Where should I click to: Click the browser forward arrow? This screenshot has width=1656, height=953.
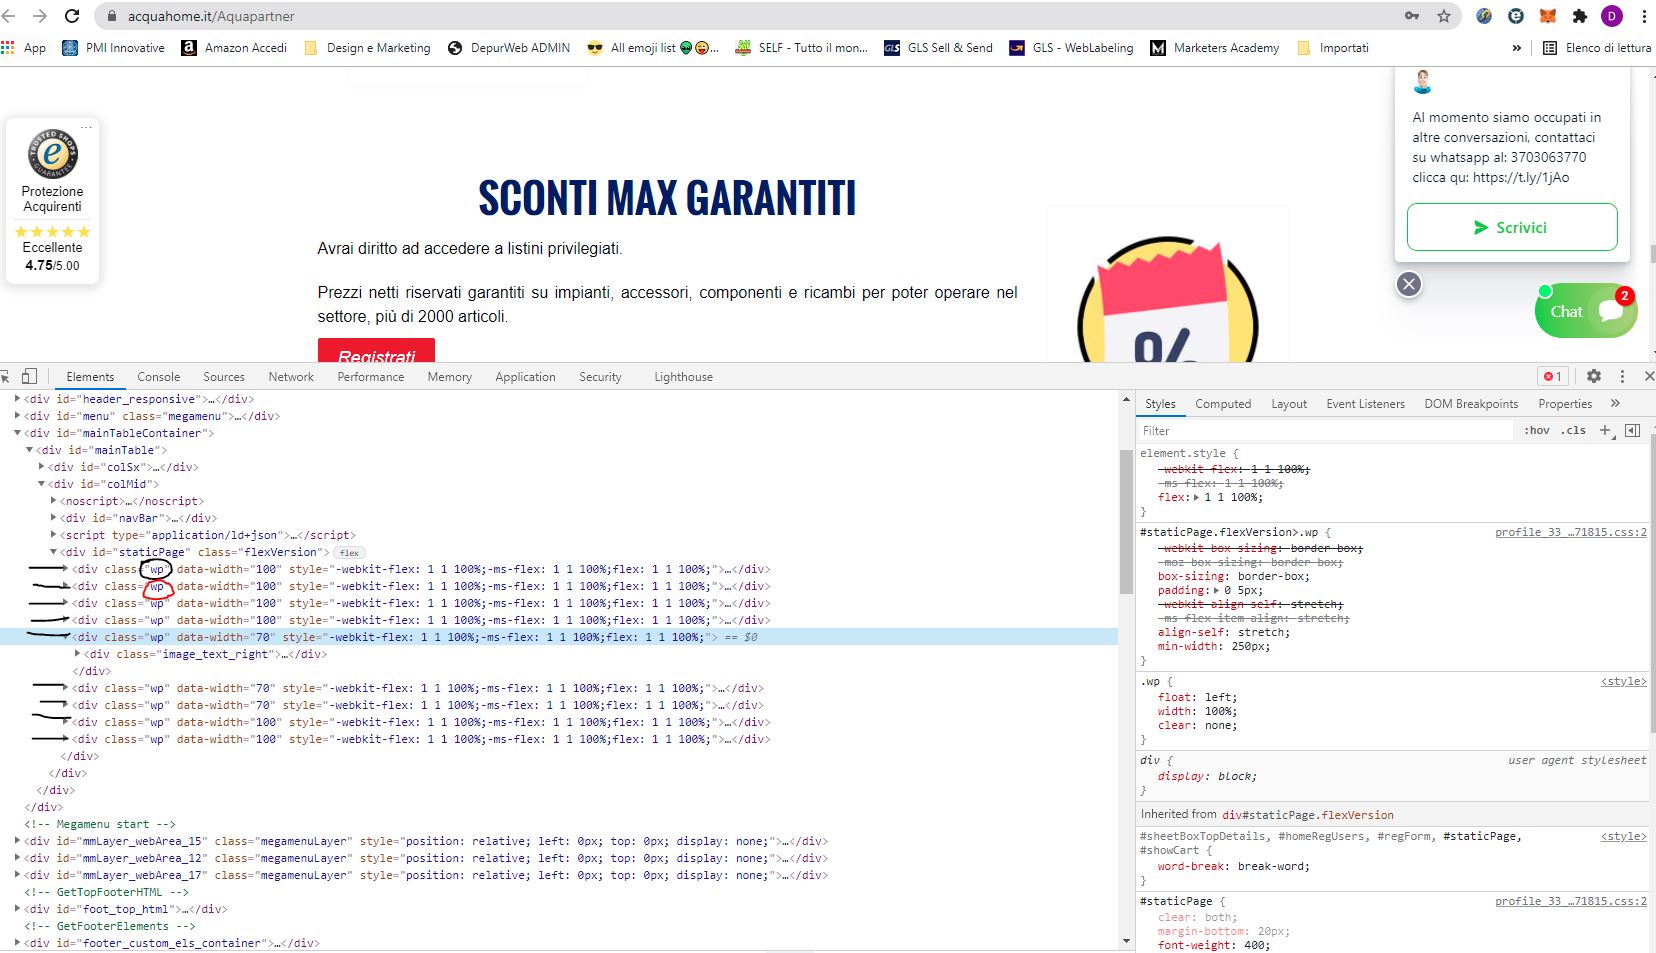(x=40, y=16)
